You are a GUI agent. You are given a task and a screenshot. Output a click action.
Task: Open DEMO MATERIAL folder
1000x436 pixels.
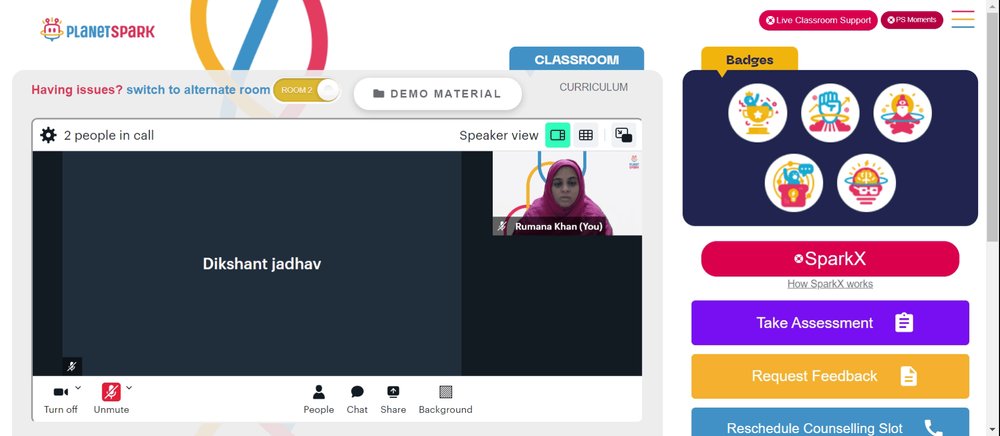pos(438,94)
